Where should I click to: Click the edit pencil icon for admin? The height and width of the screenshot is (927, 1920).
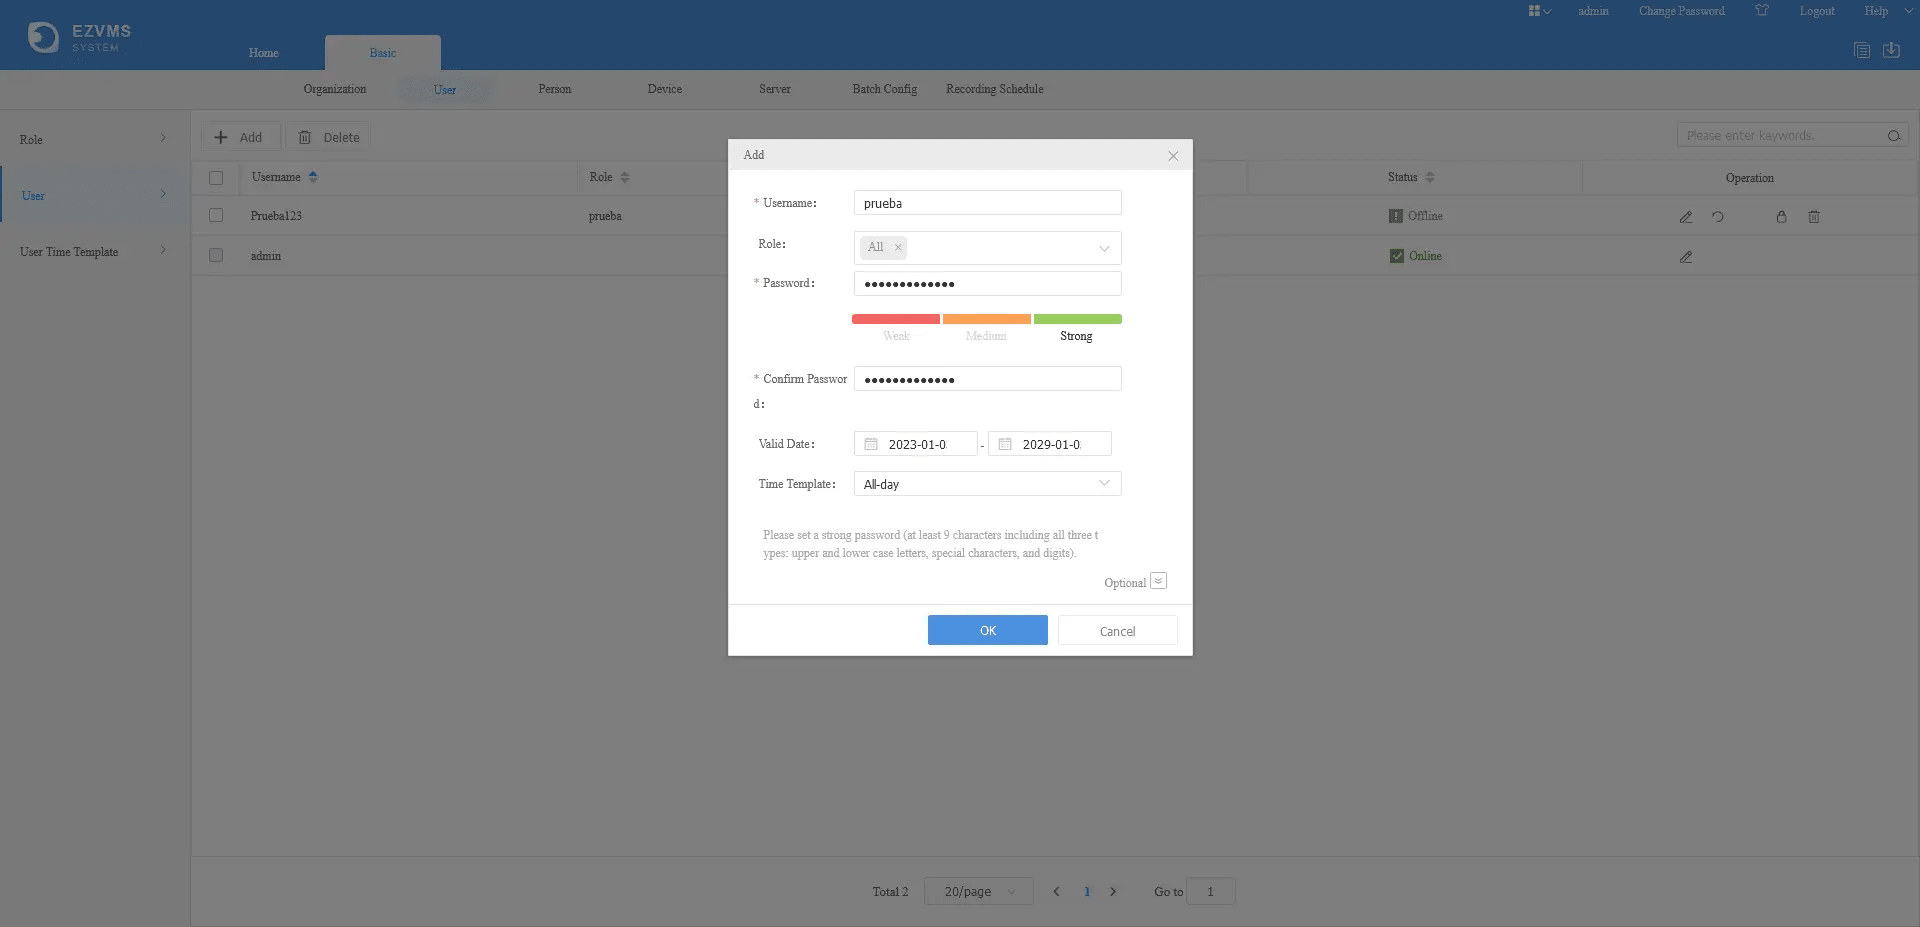point(1685,257)
